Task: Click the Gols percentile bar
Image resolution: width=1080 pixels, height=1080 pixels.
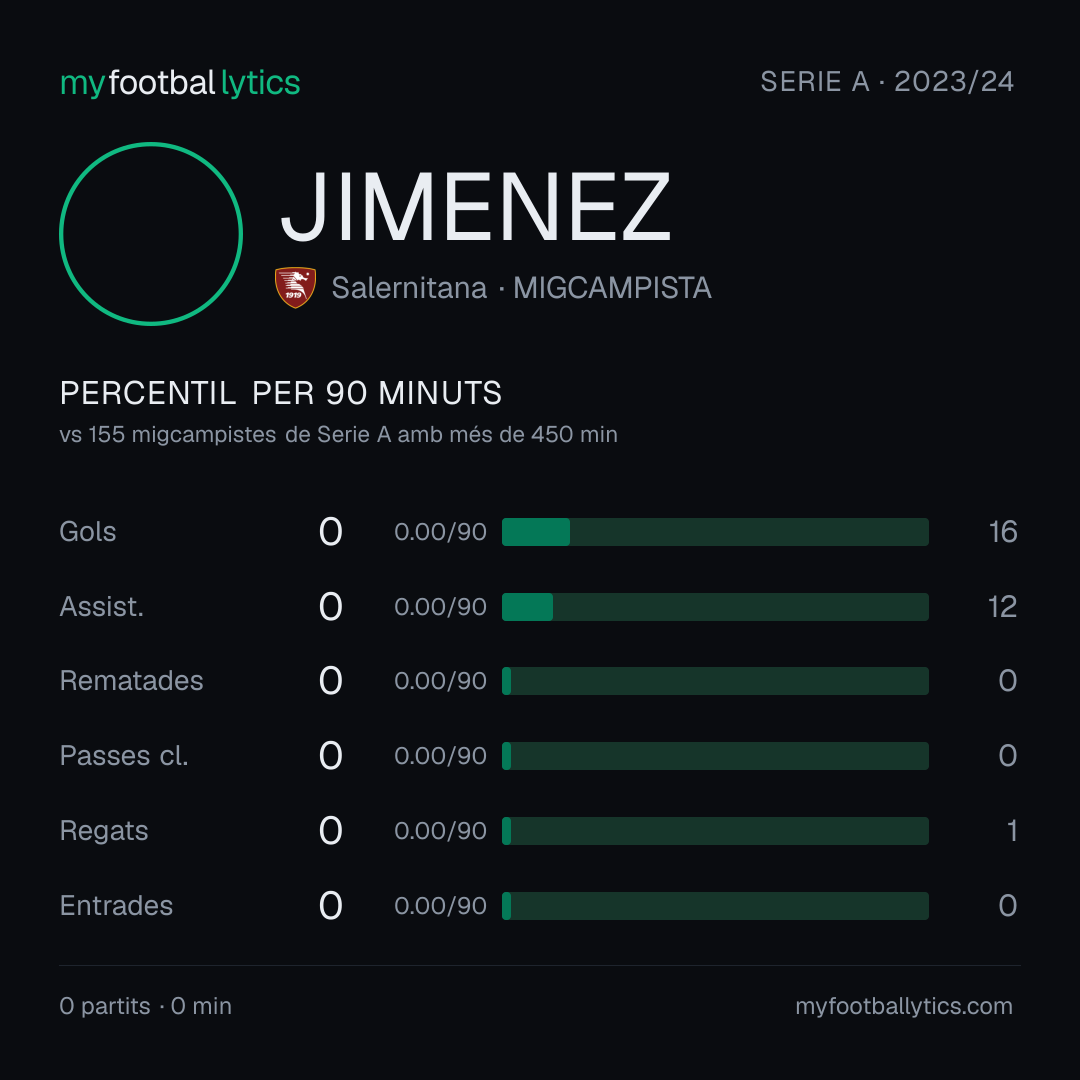Action: [715, 532]
